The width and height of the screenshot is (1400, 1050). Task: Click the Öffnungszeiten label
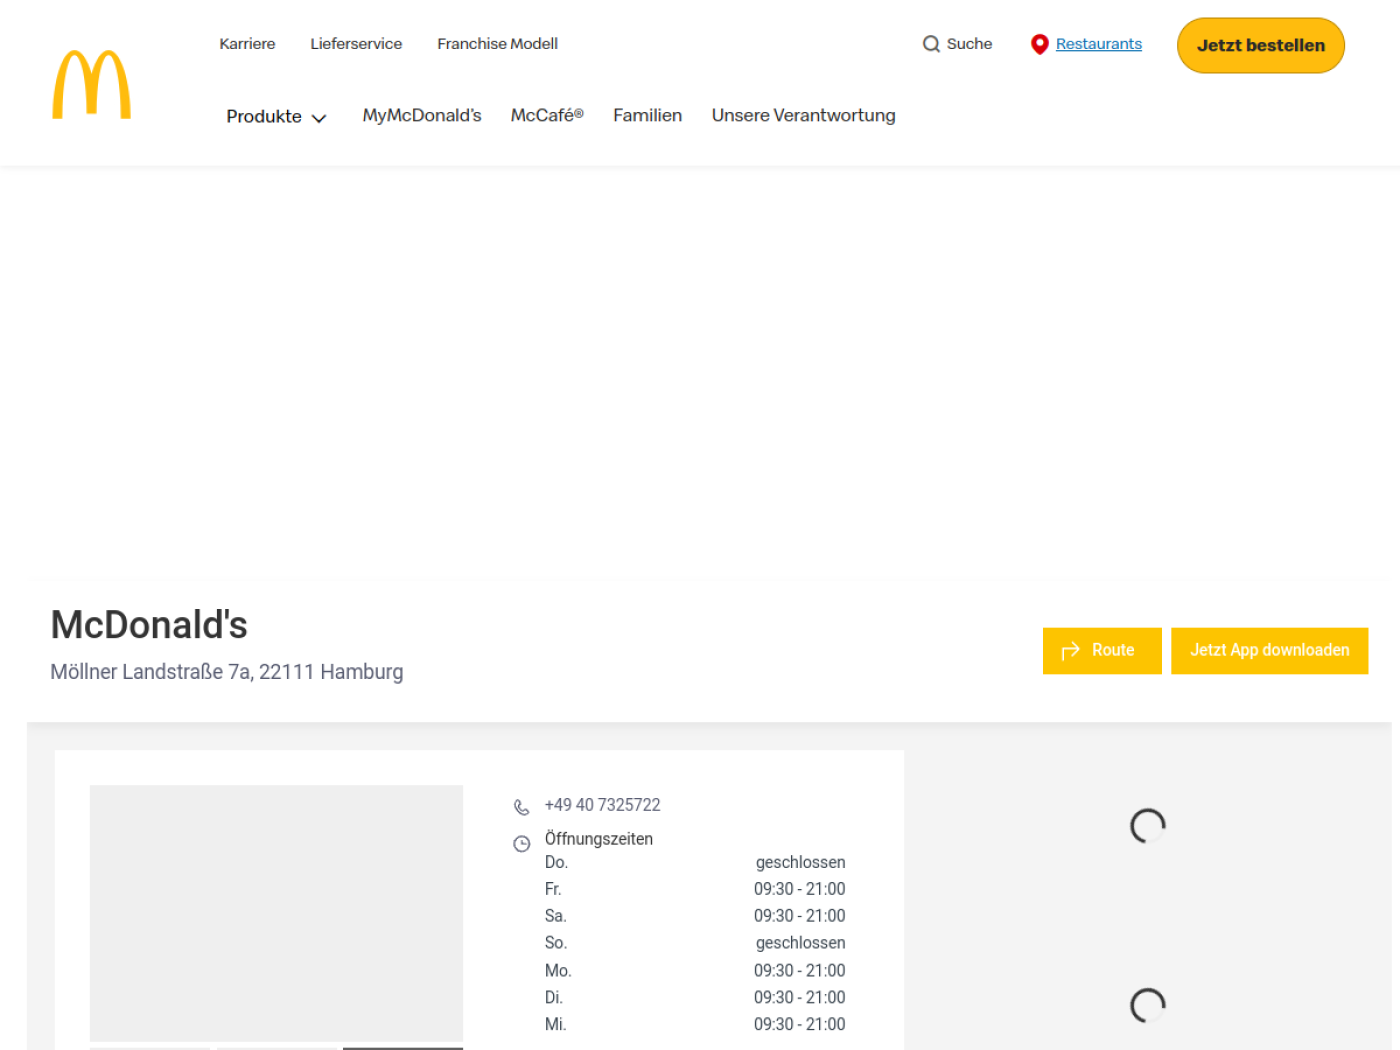[x=598, y=839]
